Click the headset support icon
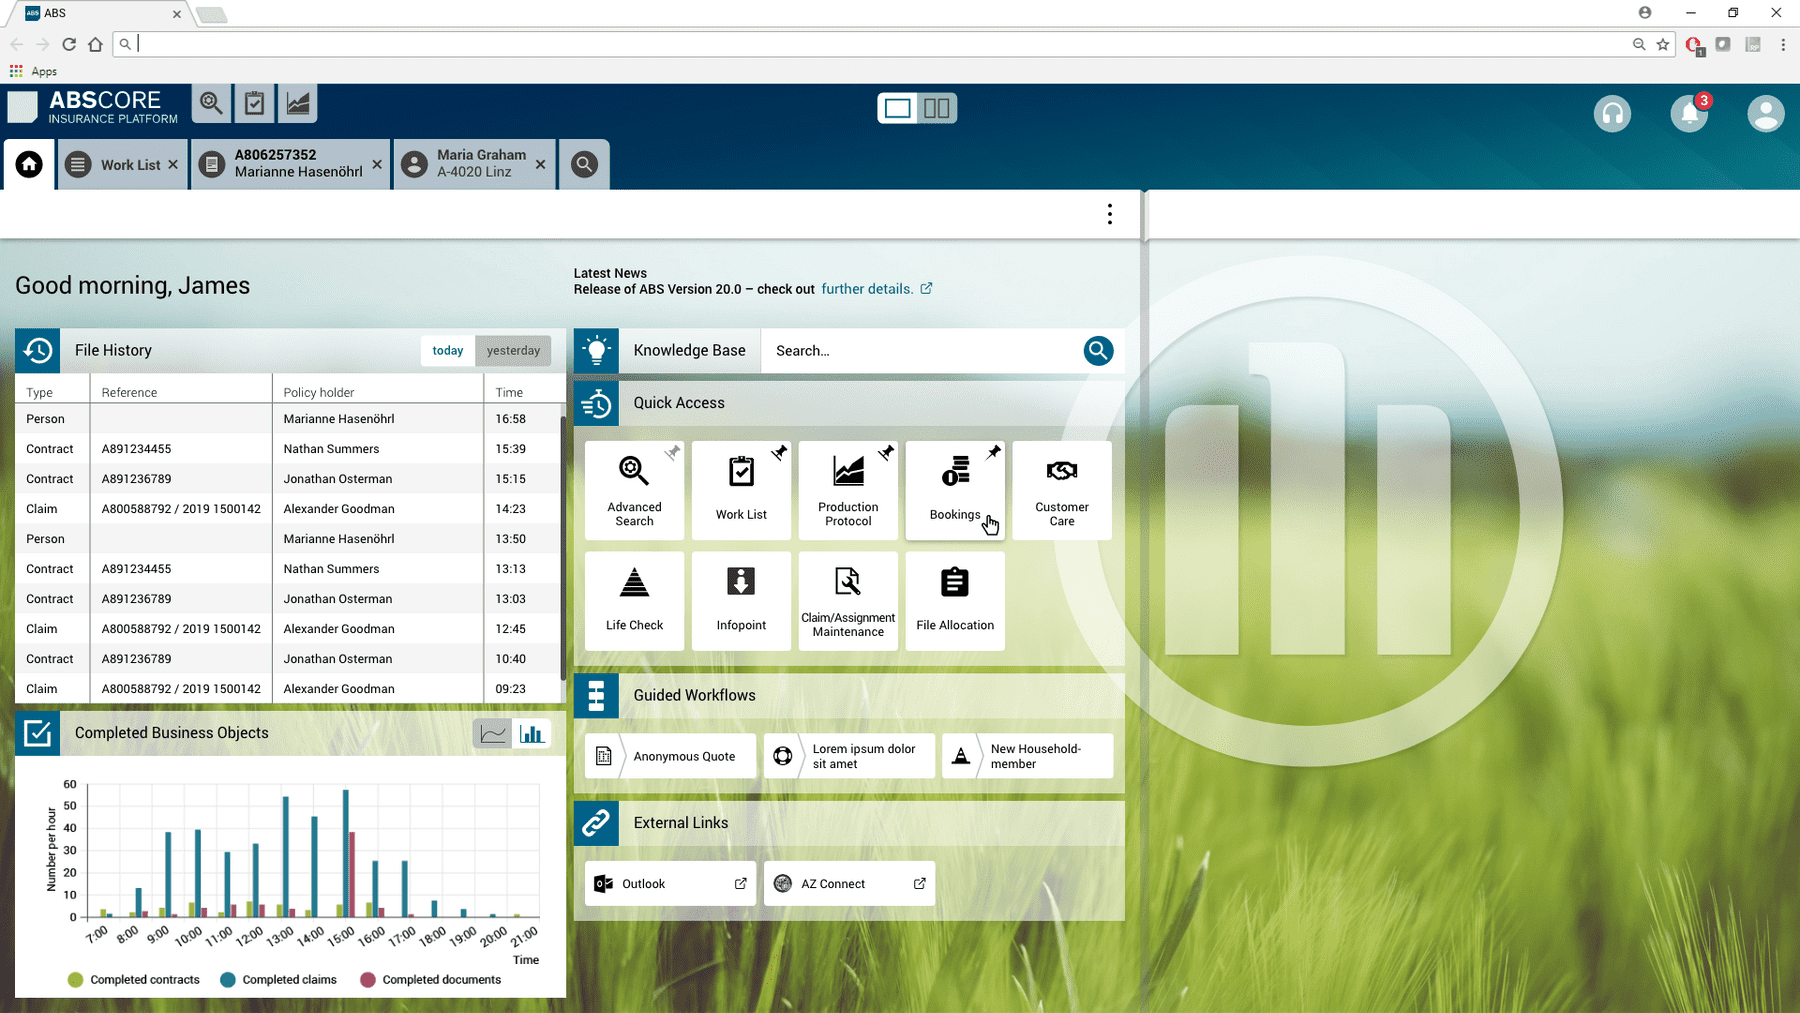The width and height of the screenshot is (1800, 1013). point(1612,114)
